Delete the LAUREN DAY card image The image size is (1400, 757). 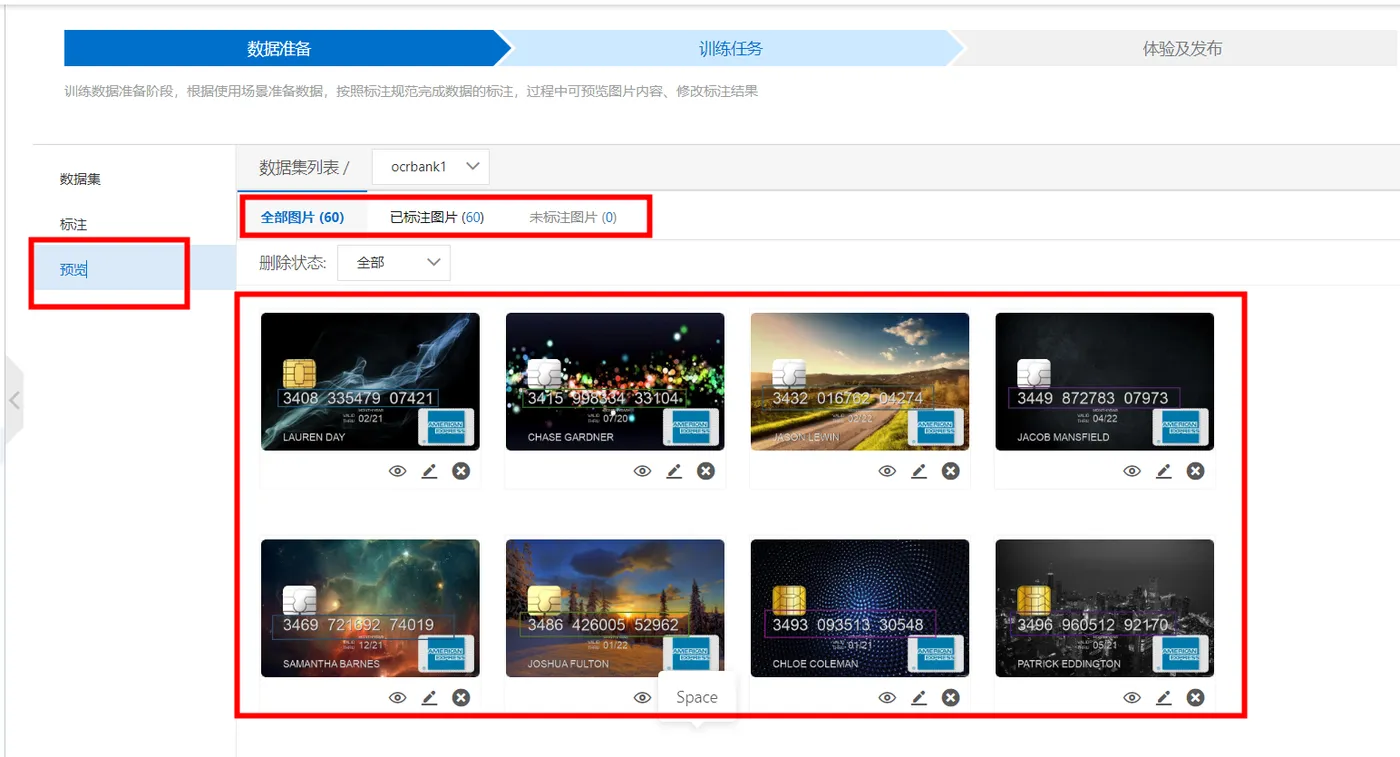tap(461, 471)
